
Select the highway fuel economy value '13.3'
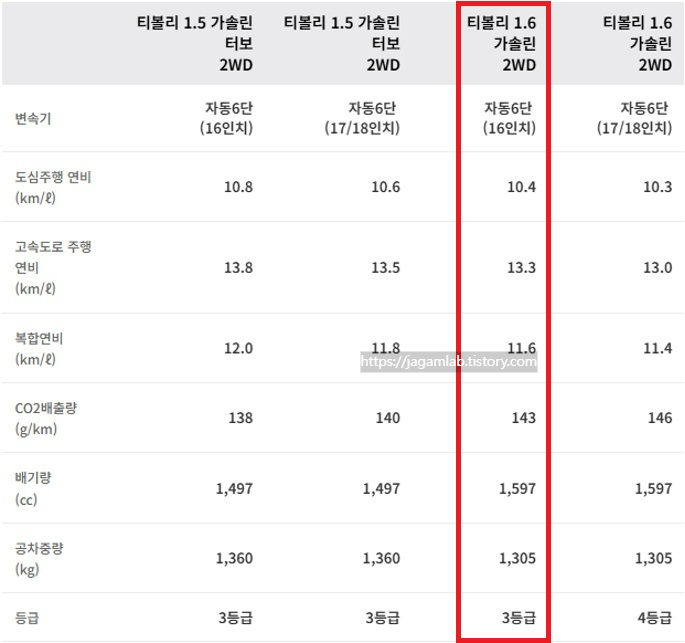[522, 267]
